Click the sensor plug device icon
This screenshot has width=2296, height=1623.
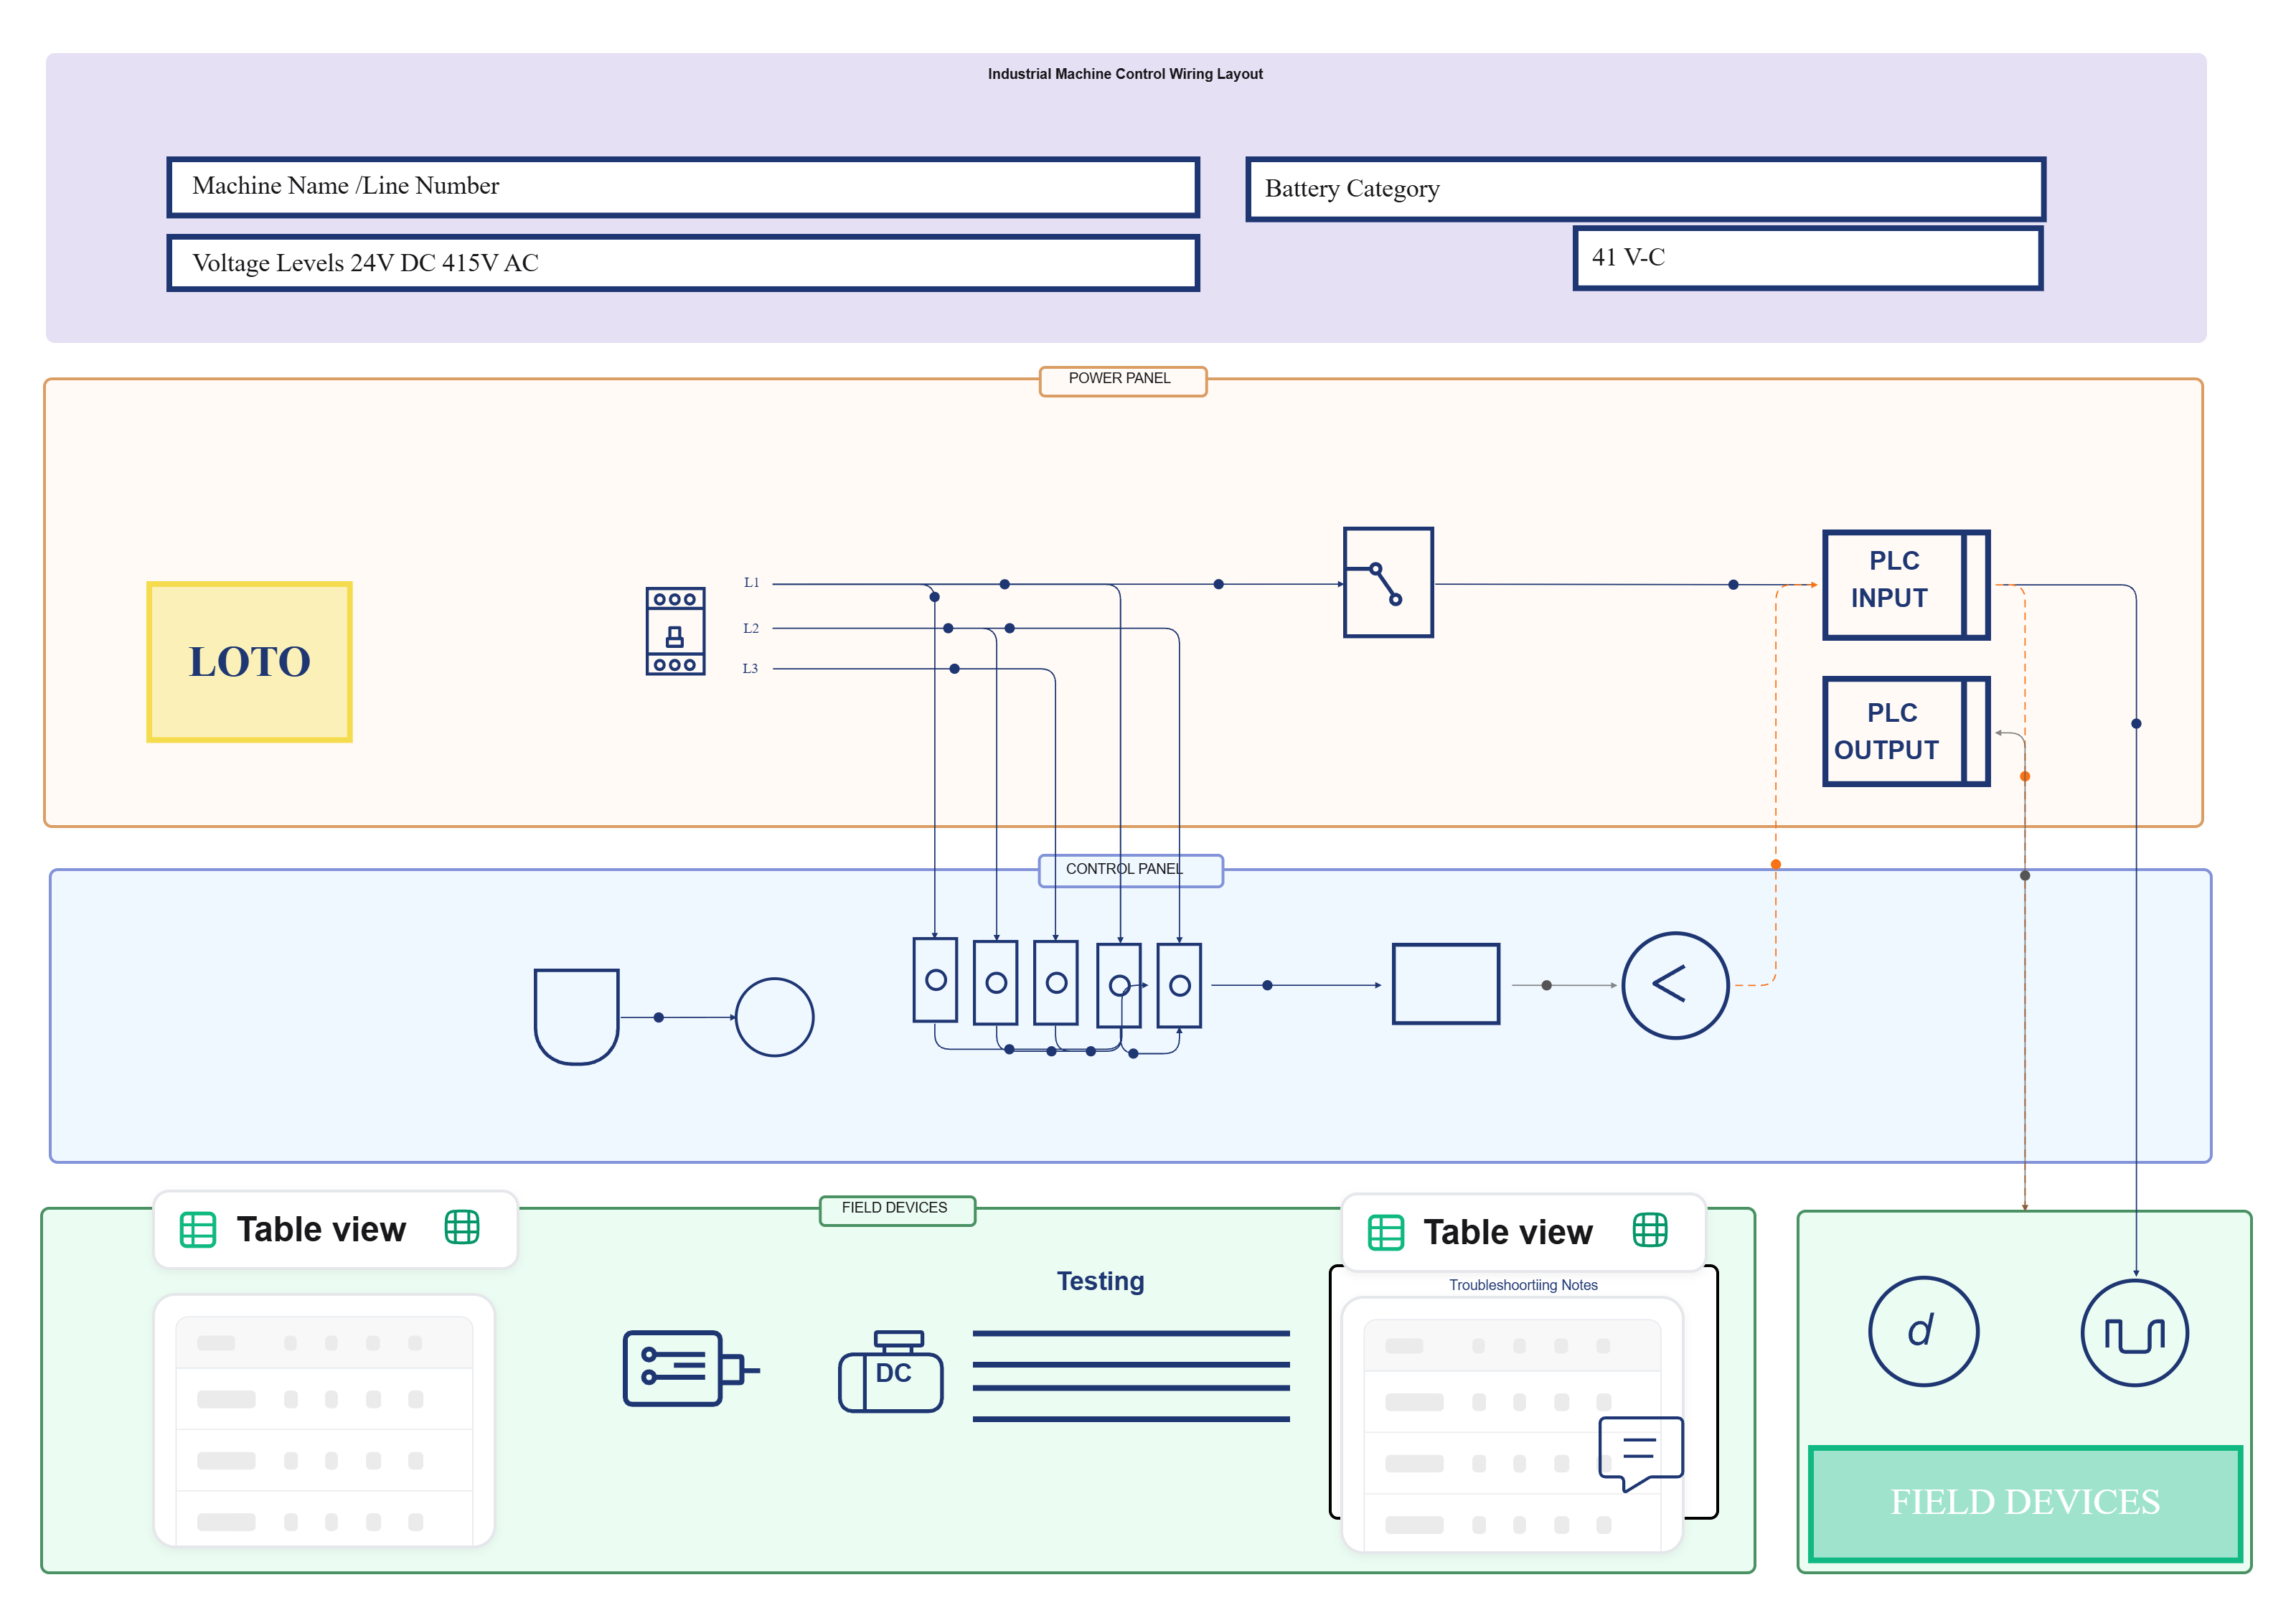[x=691, y=1368]
